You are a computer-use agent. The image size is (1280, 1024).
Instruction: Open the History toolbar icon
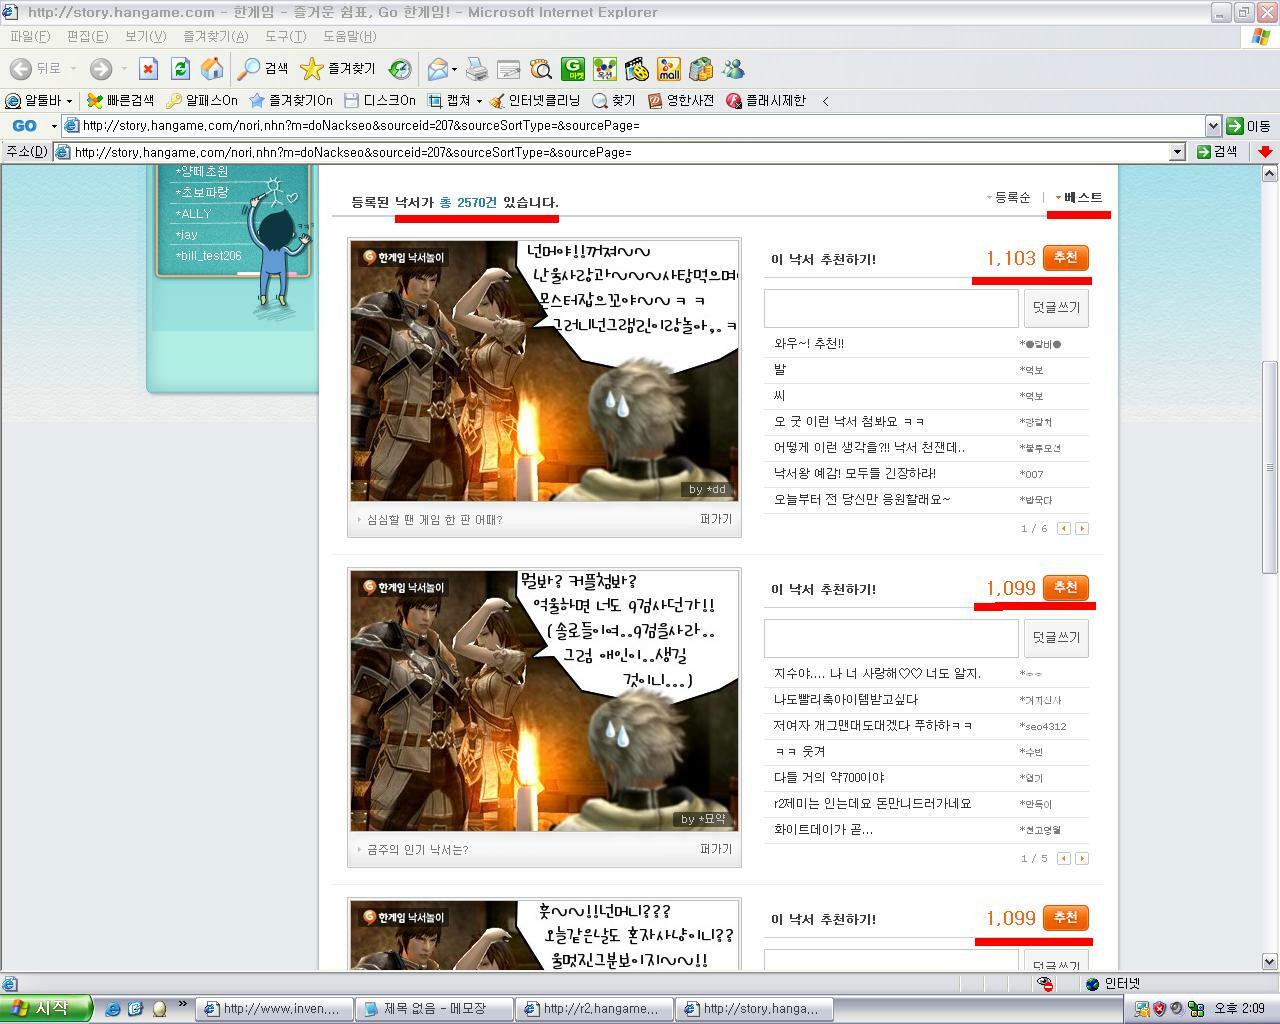[x=399, y=69]
